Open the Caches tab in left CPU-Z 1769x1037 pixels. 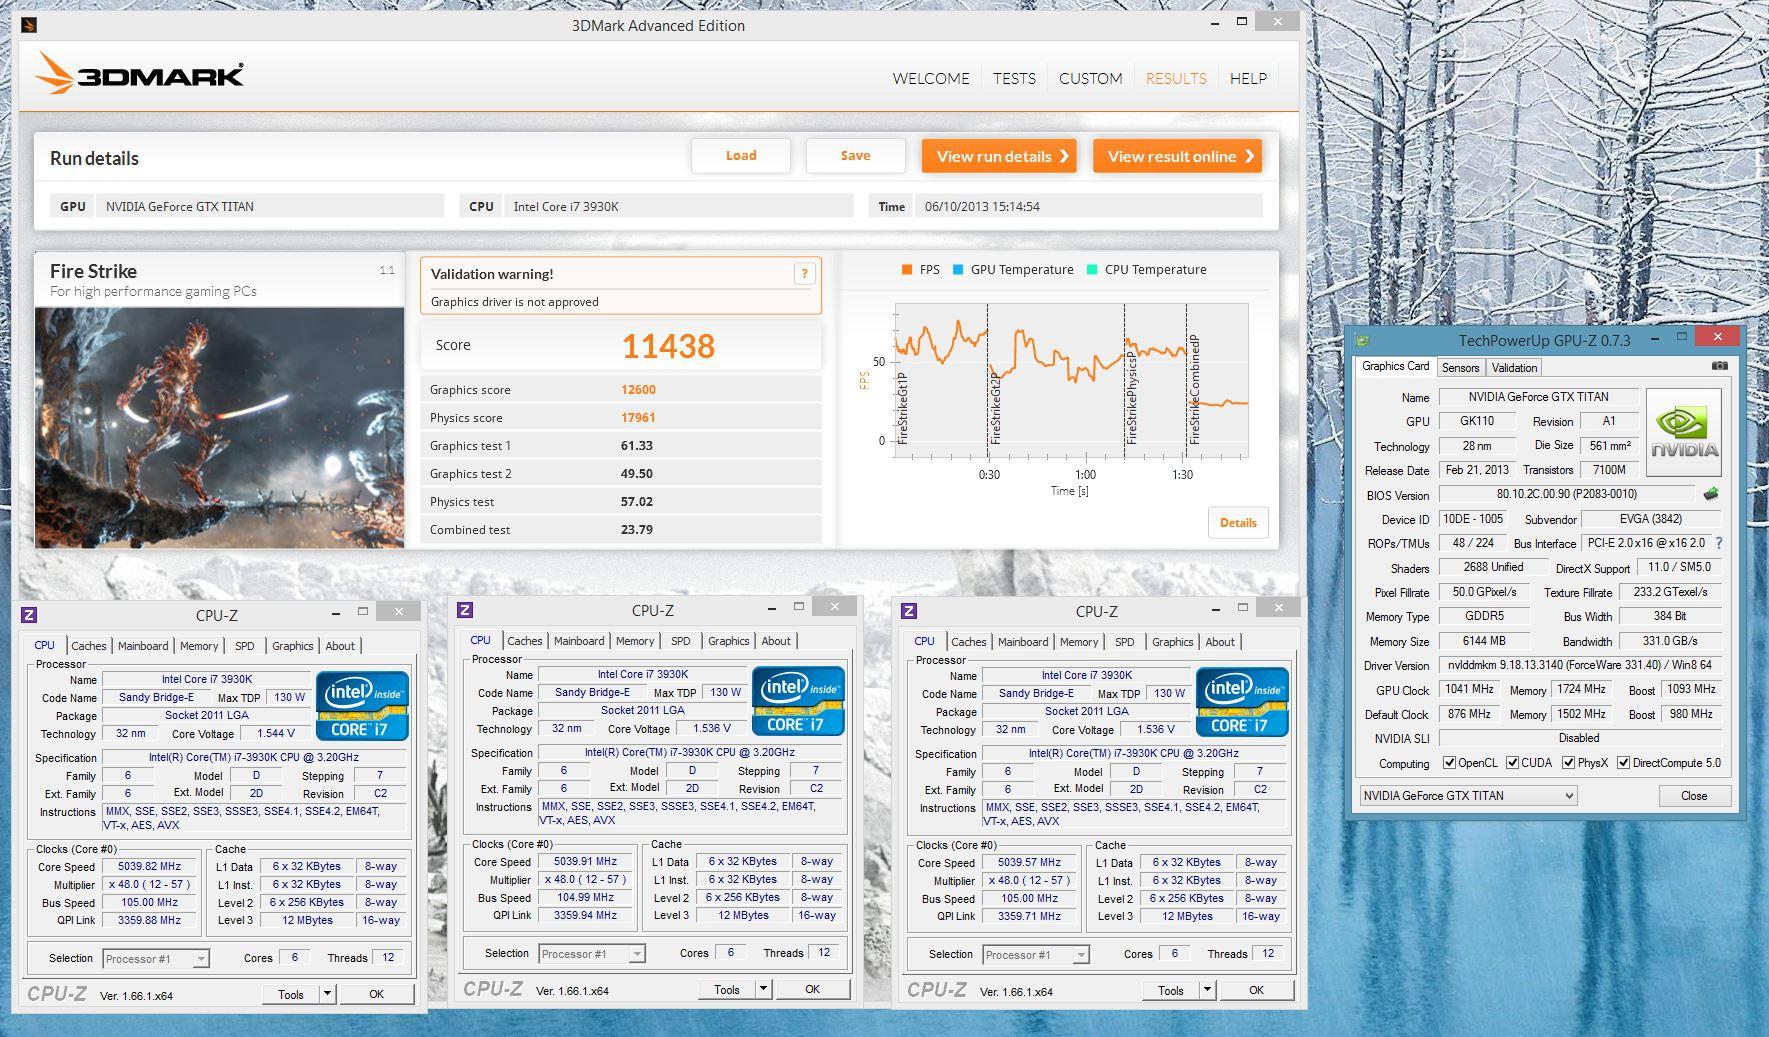click(x=89, y=646)
